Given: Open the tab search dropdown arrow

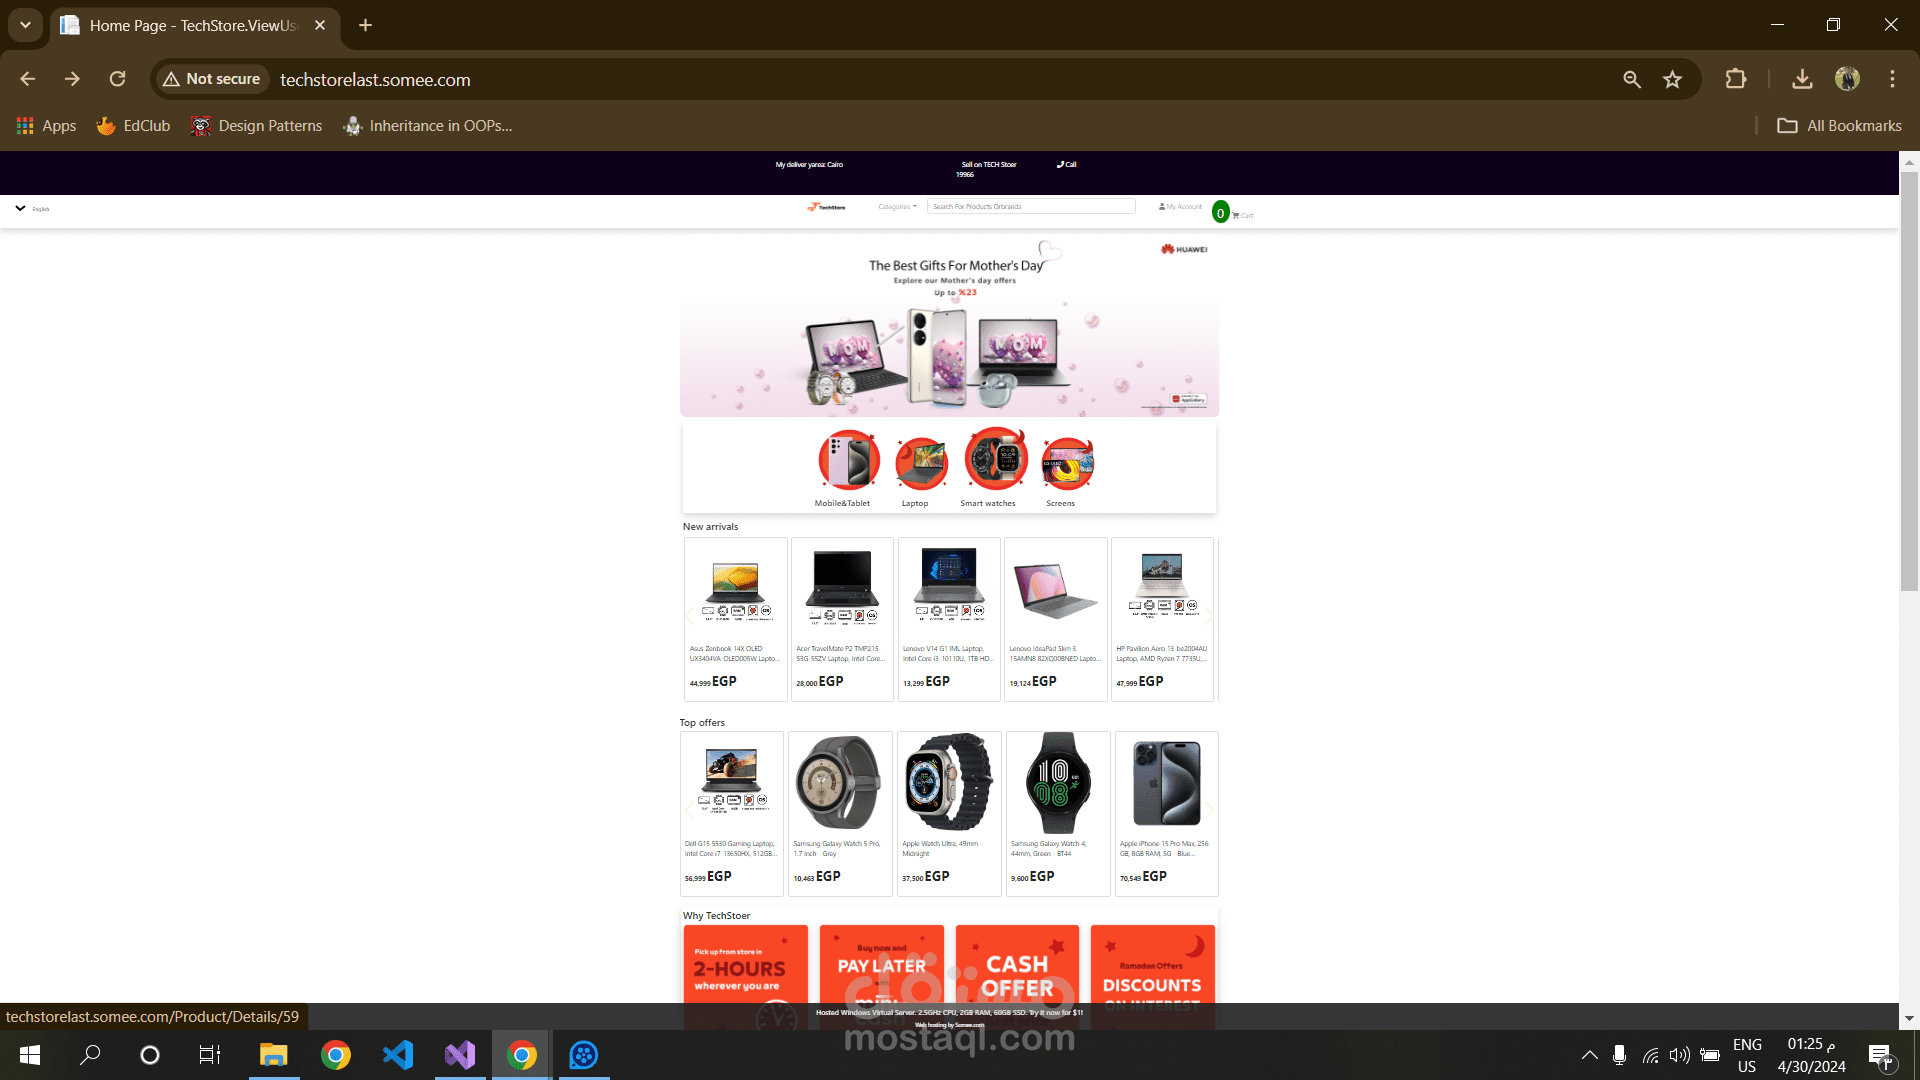Looking at the screenshot, I should coord(25,25).
